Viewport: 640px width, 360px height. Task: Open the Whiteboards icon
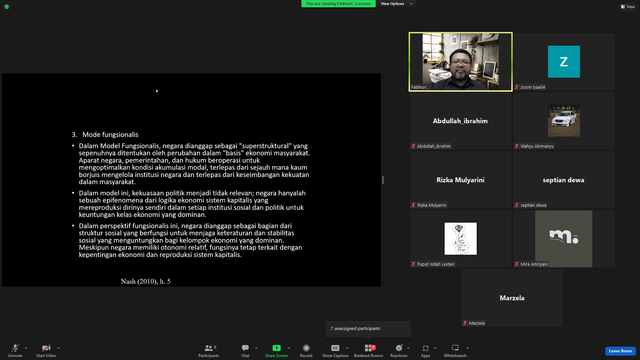point(455,348)
